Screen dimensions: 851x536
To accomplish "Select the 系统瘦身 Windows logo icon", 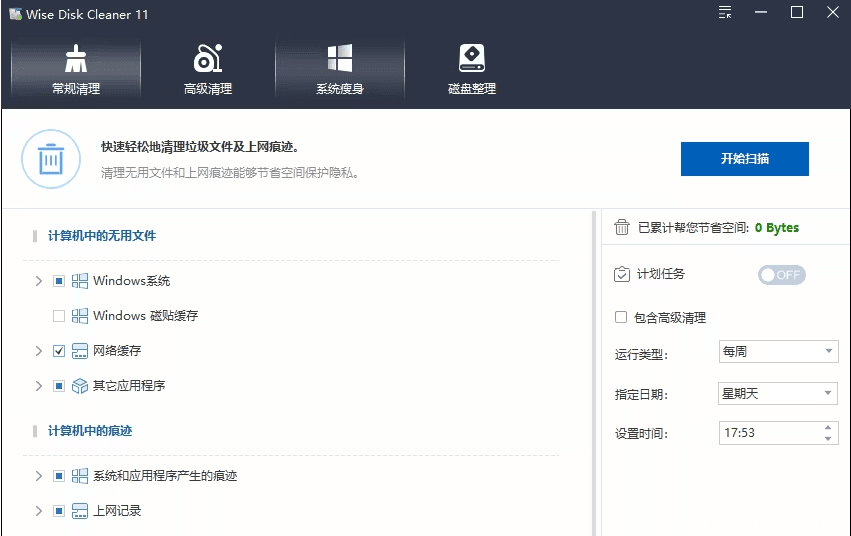I will pos(339,58).
